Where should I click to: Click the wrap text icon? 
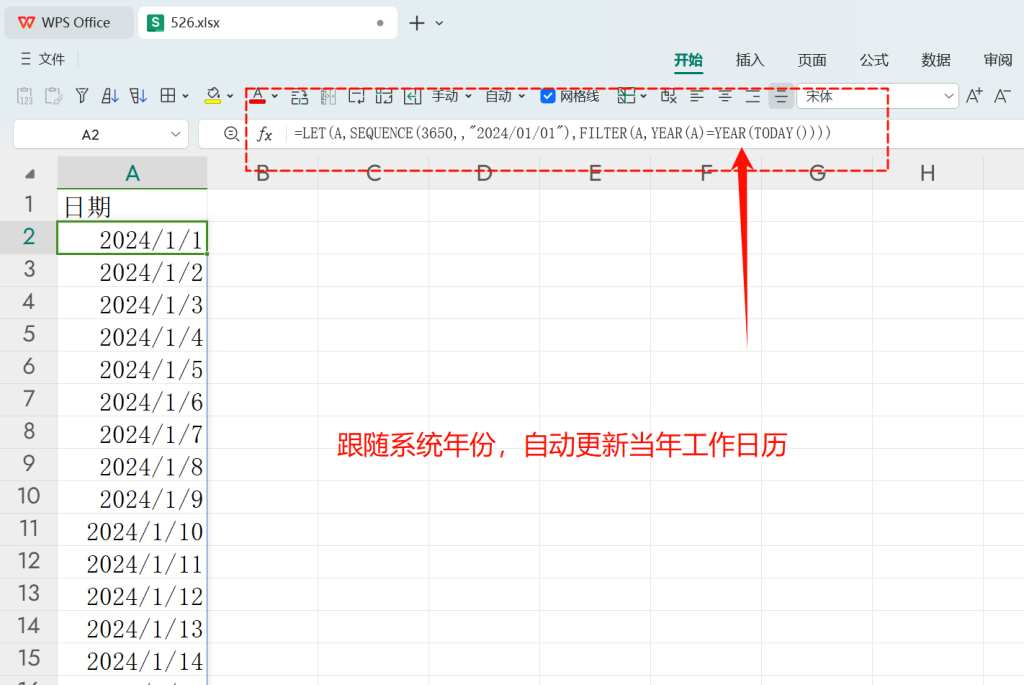(x=357, y=97)
